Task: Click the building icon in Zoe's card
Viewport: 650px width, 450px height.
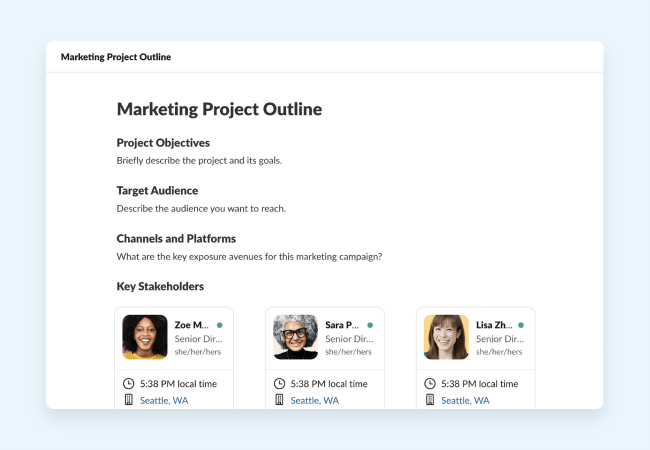Action: [x=128, y=400]
